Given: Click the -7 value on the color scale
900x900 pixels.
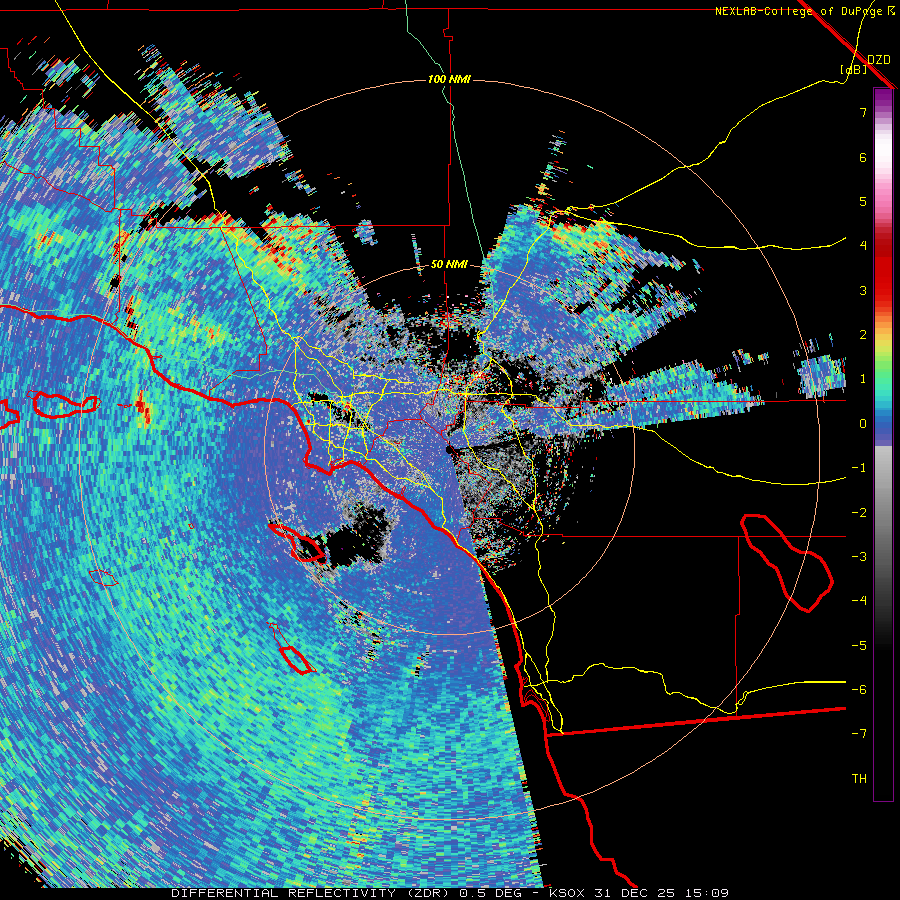Looking at the screenshot, I should pyautogui.click(x=859, y=734).
